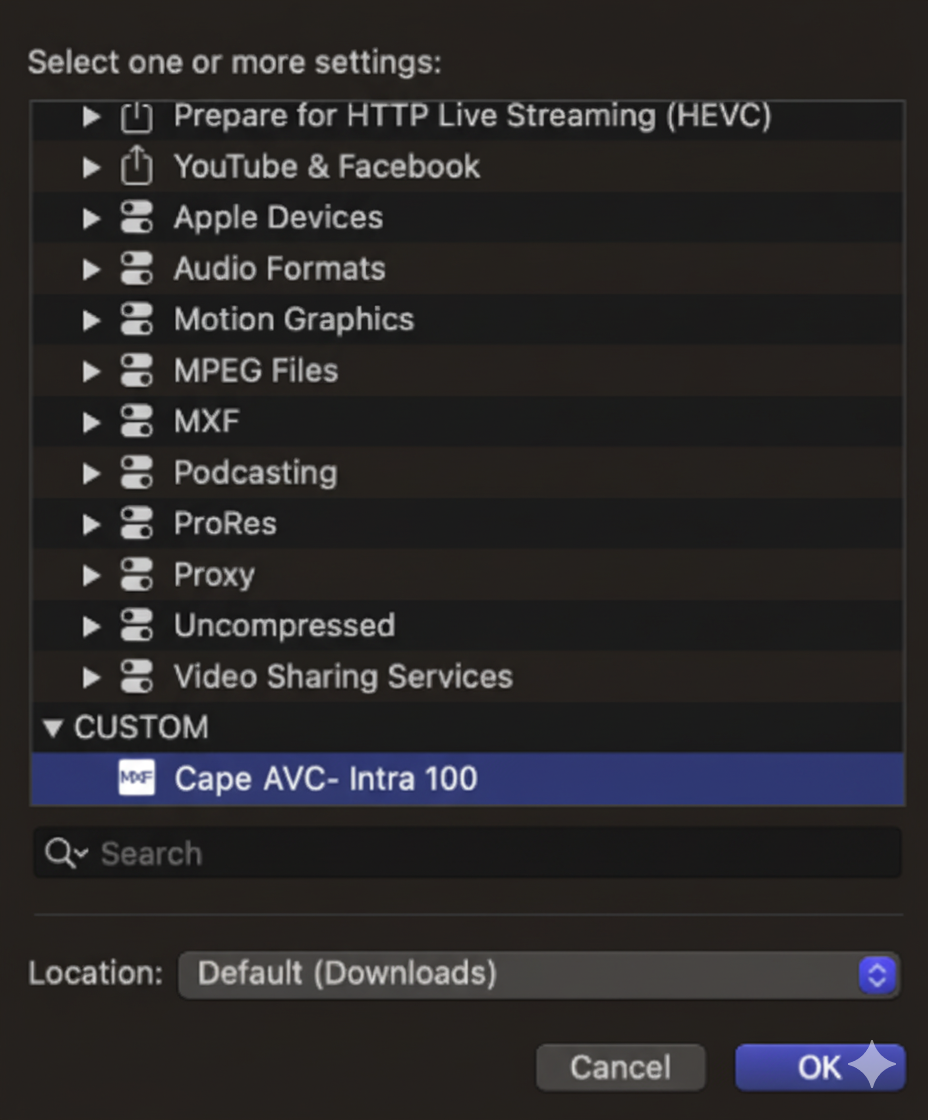
Task: Select the Cape AVC- Intra 100 preset
Action: pyautogui.click(x=325, y=779)
